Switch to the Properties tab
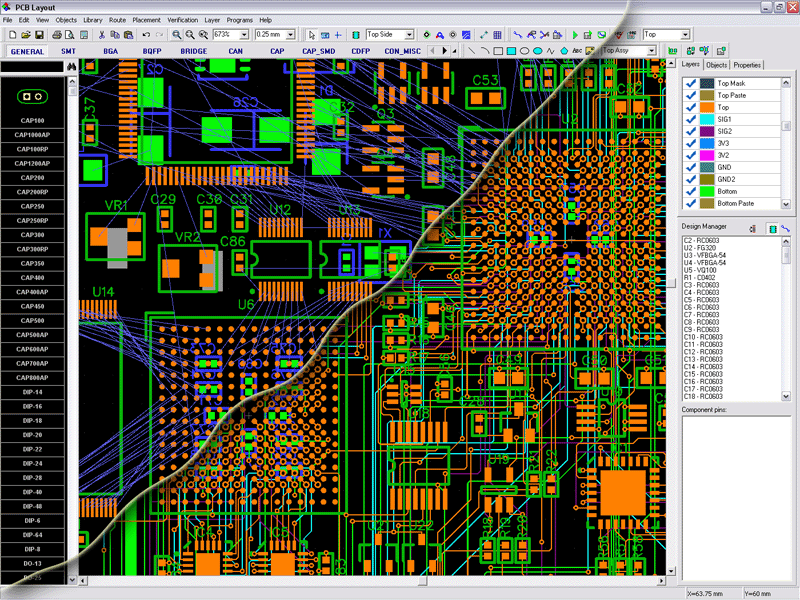This screenshot has width=800, height=600. tap(747, 65)
